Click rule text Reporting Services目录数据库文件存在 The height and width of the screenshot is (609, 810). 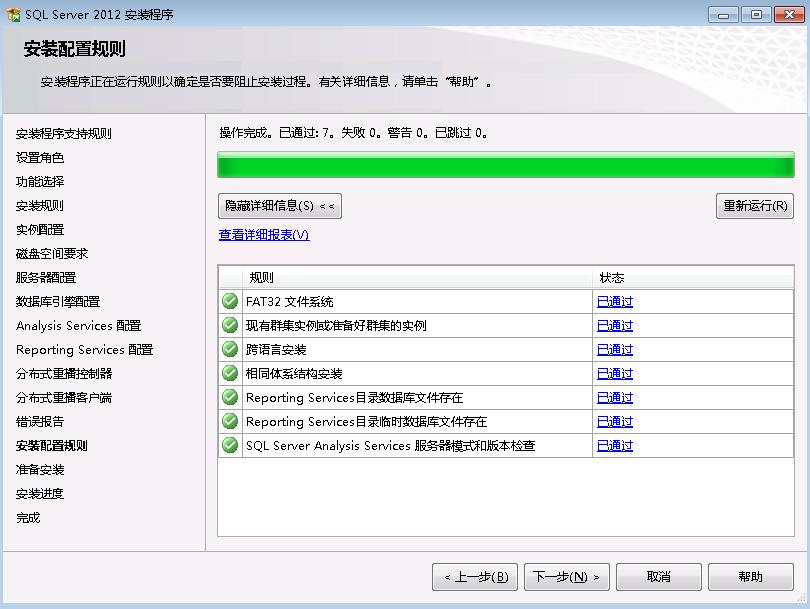(x=354, y=398)
